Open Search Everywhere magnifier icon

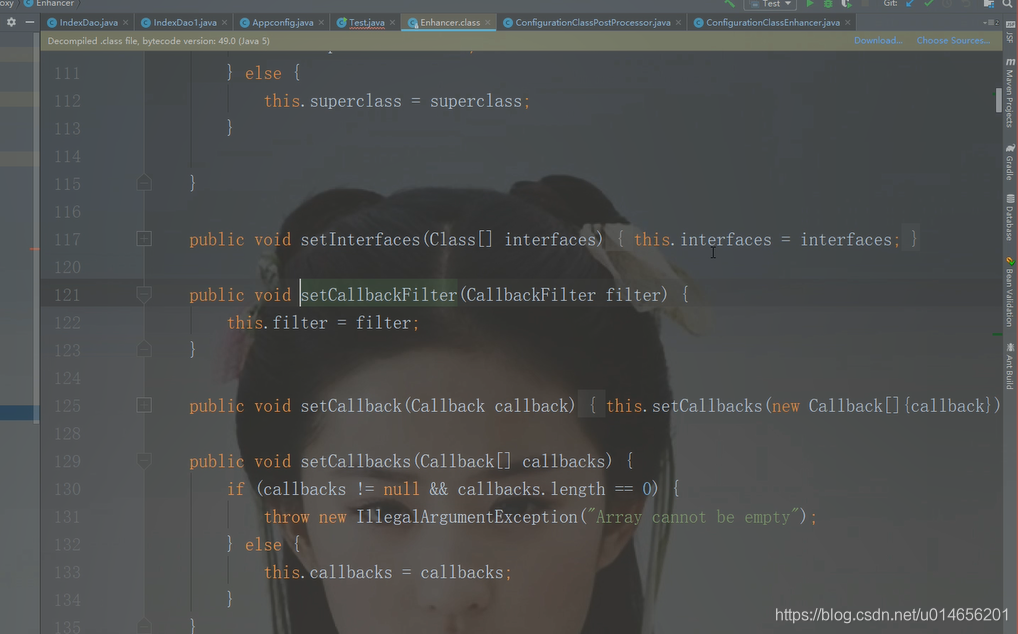1008,4
